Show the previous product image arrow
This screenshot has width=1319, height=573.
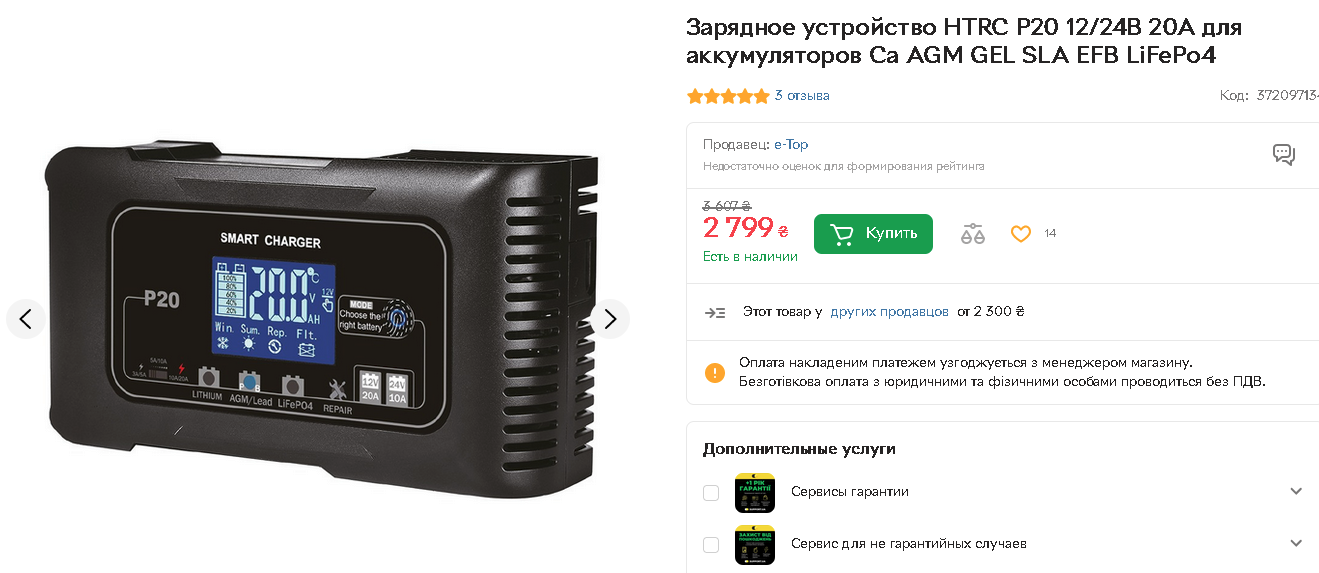(26, 319)
